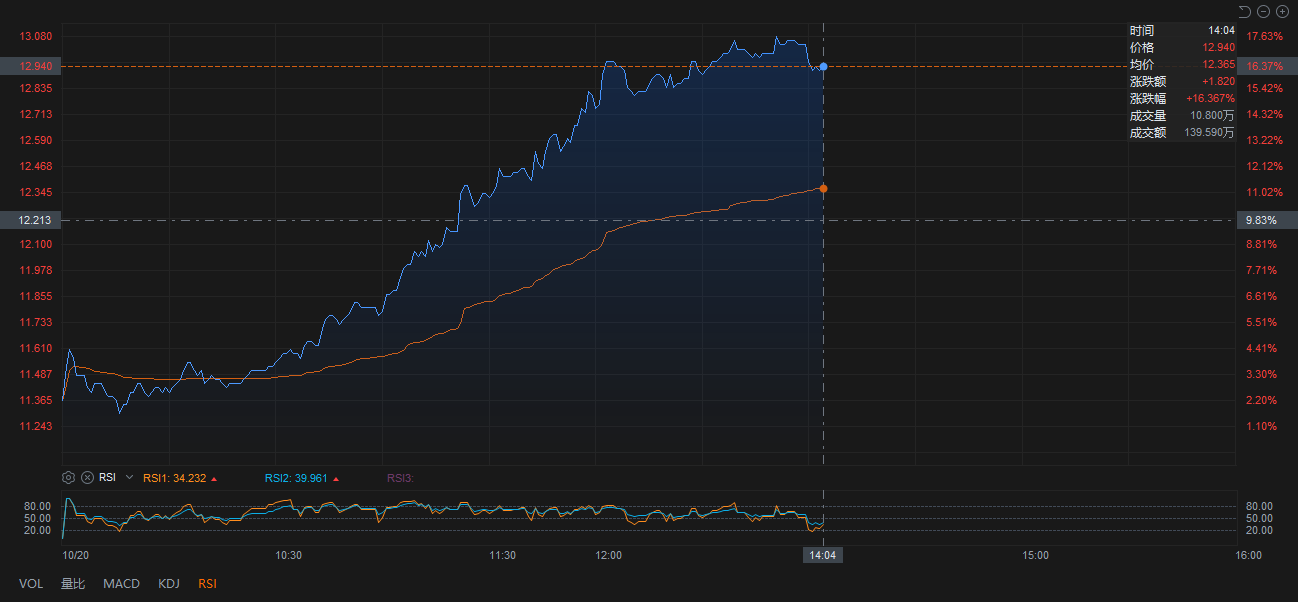This screenshot has height=602, width=1298.
Task: Click the 12.940 current price axis label
Action: coord(35,66)
